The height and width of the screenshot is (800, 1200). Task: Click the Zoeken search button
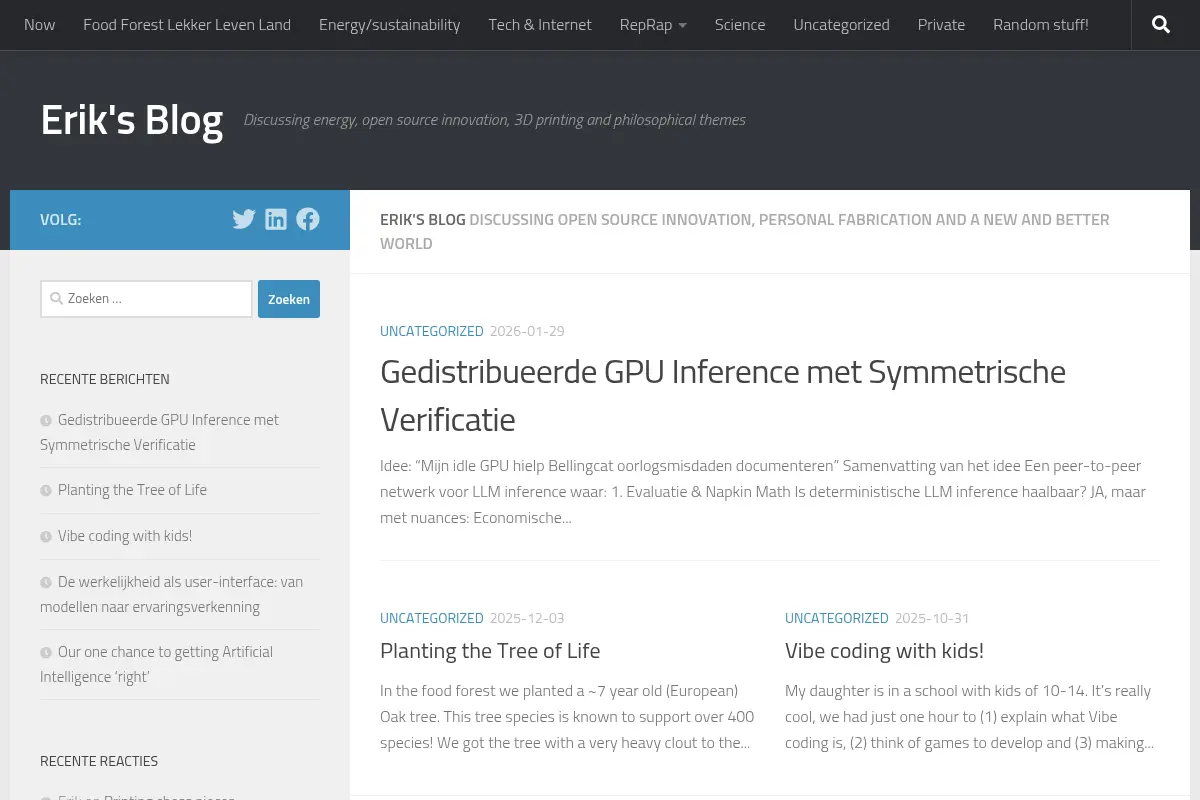click(289, 299)
